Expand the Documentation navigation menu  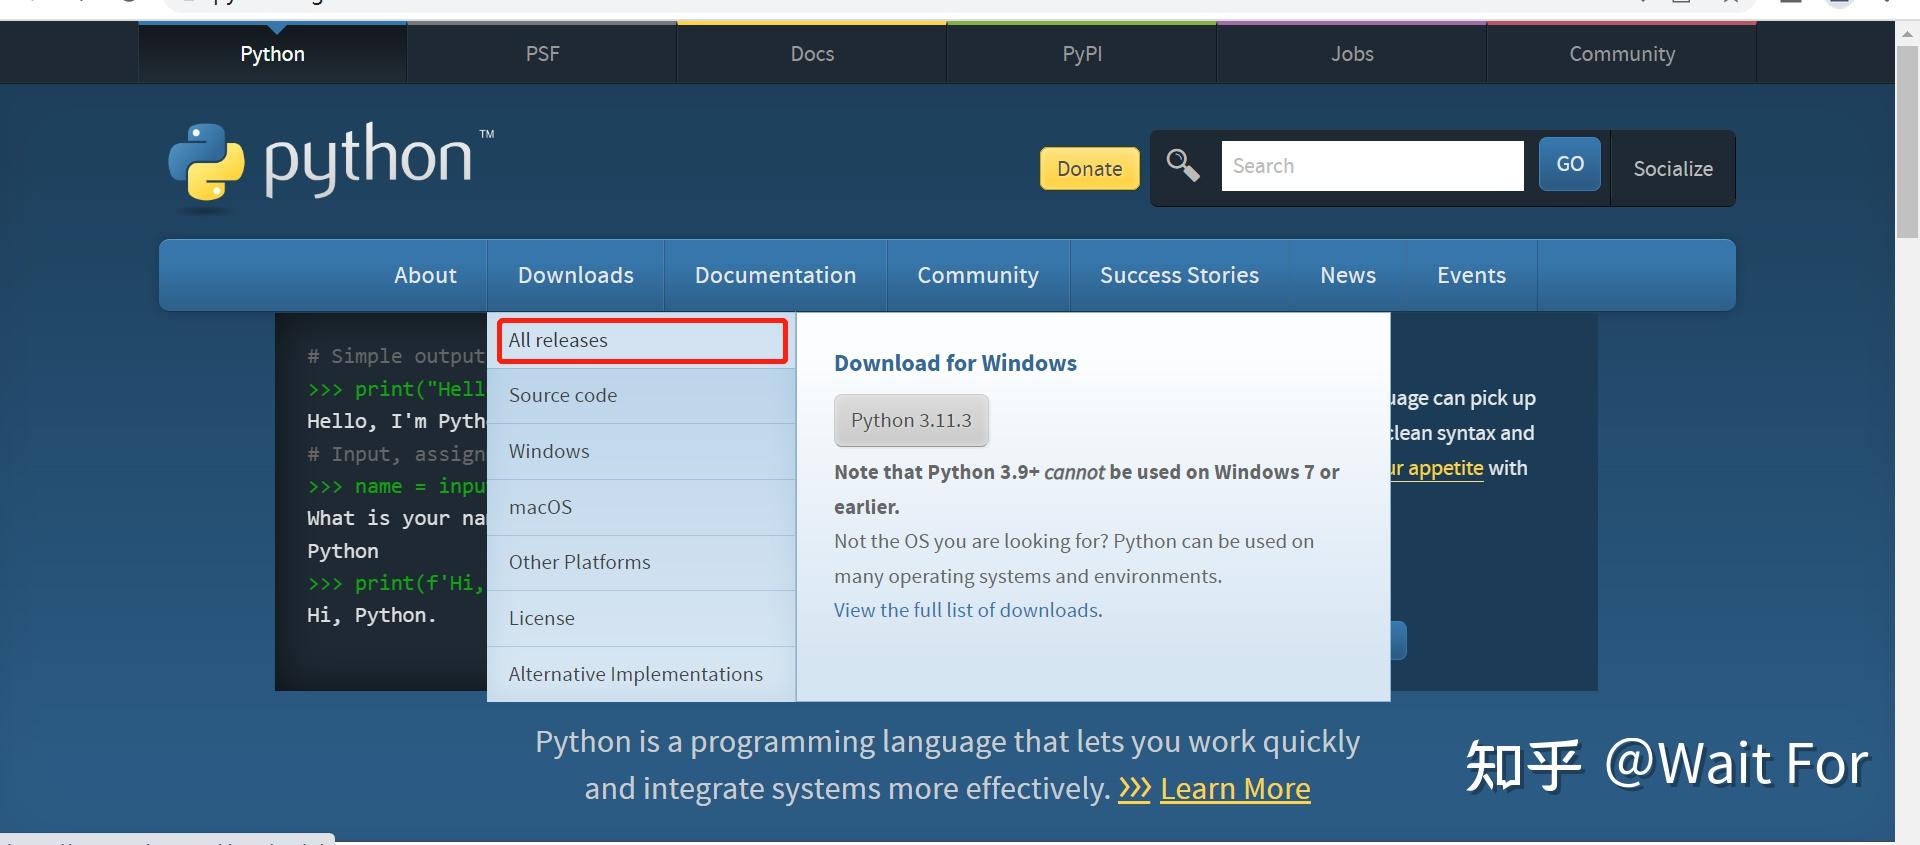point(775,275)
